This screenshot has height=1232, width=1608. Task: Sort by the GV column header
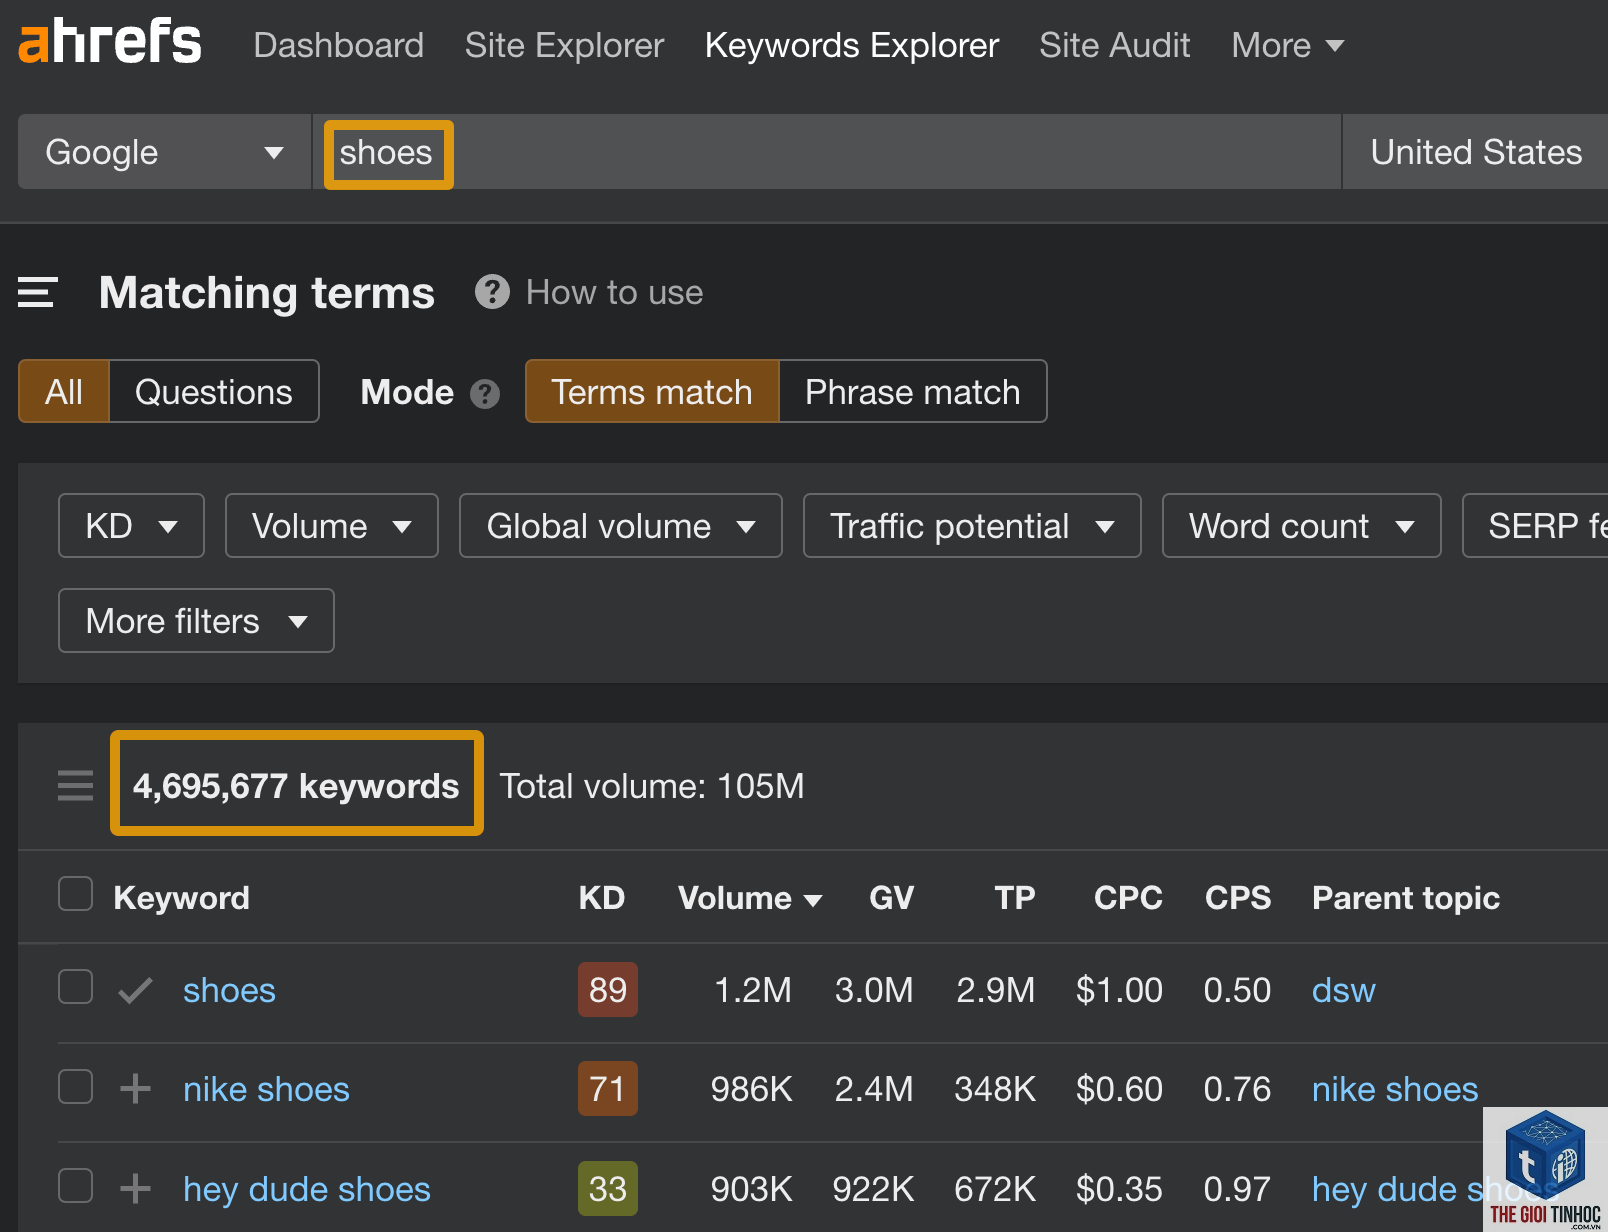point(891,898)
